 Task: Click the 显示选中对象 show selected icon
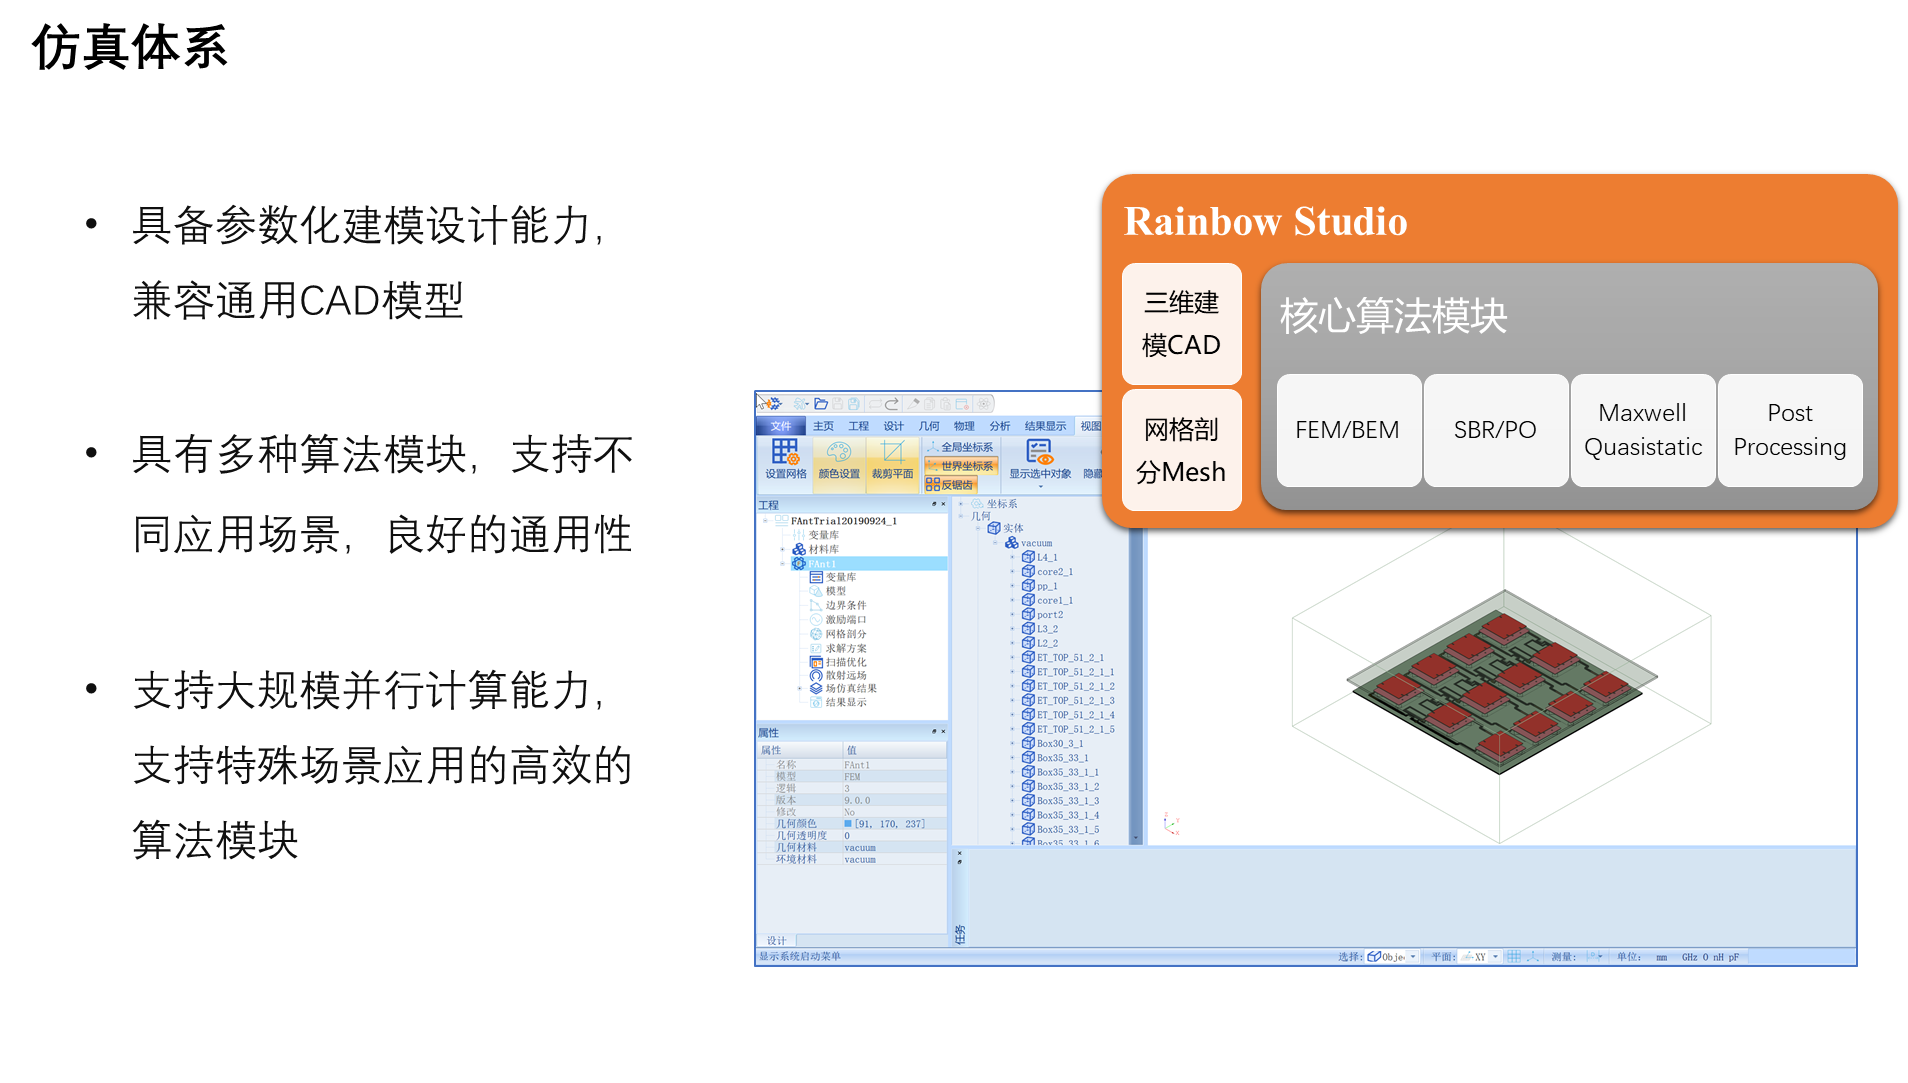[x=1039, y=453]
